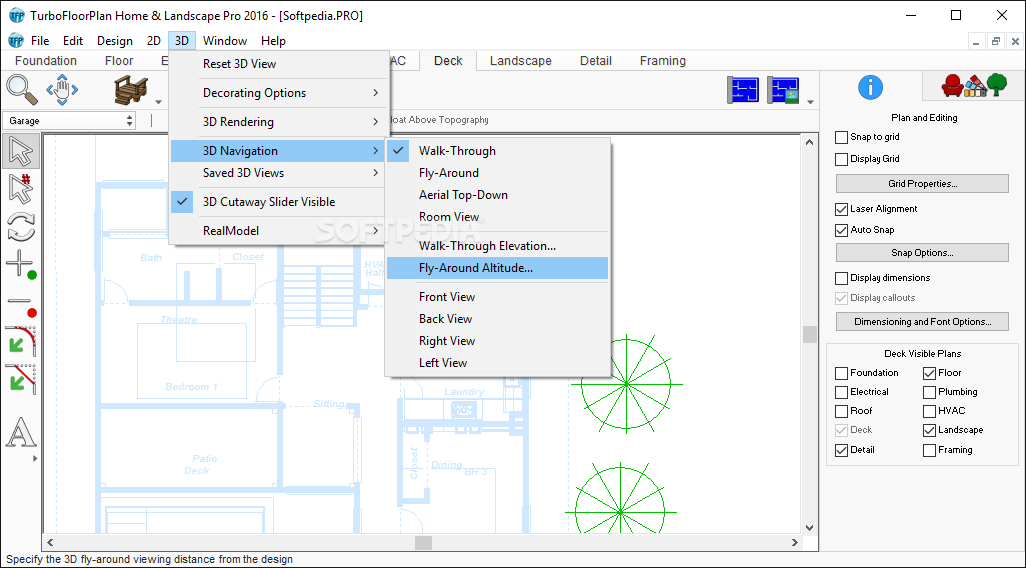Switch to the Landscape tab
1026x568 pixels.
tap(520, 61)
